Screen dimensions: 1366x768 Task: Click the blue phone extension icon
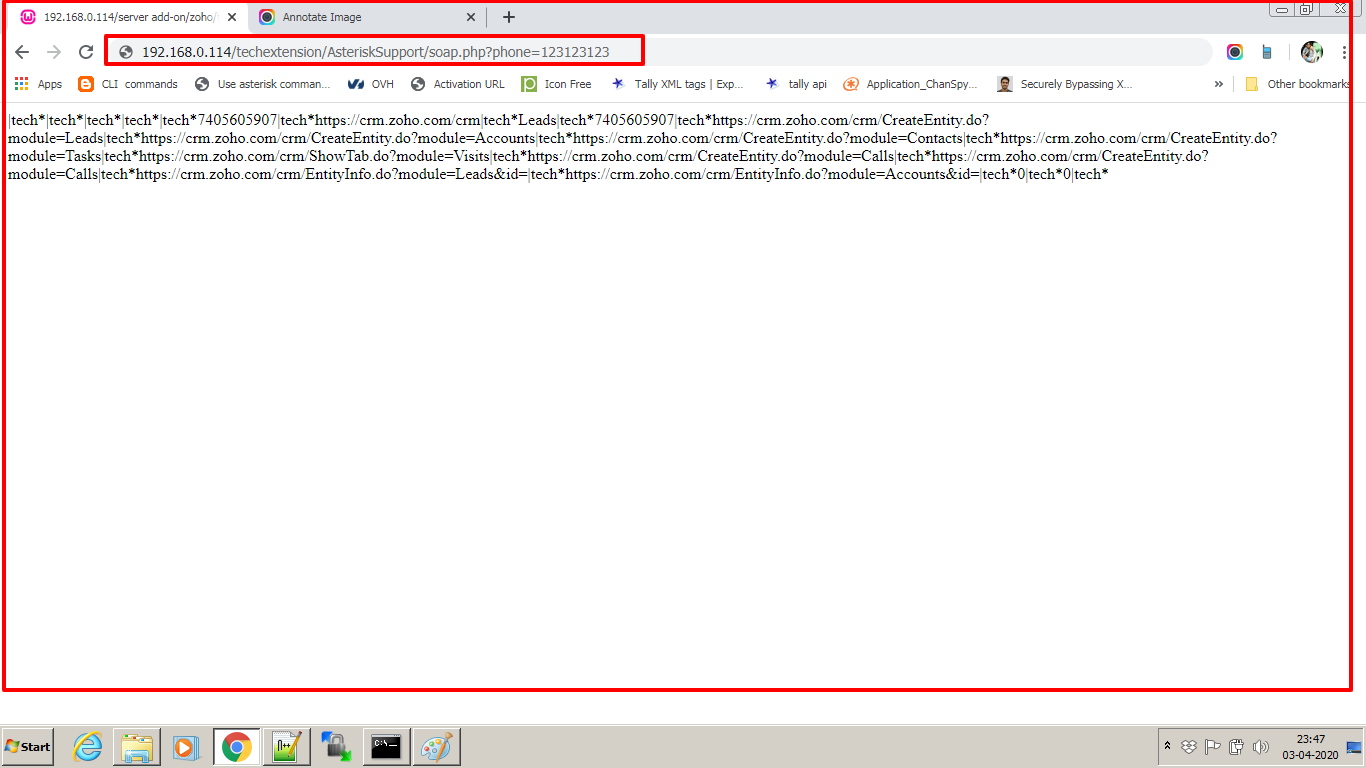1267,52
